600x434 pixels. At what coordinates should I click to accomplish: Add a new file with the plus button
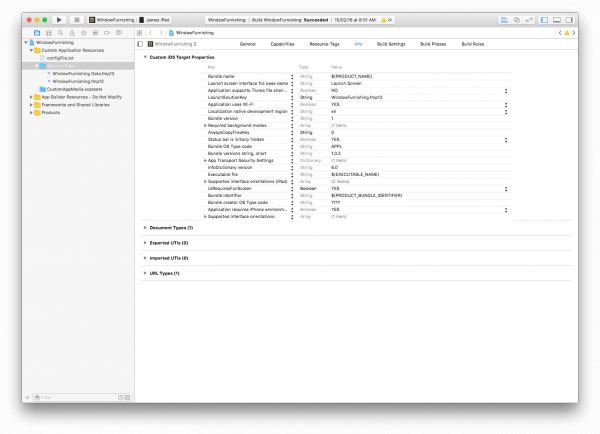(27, 398)
